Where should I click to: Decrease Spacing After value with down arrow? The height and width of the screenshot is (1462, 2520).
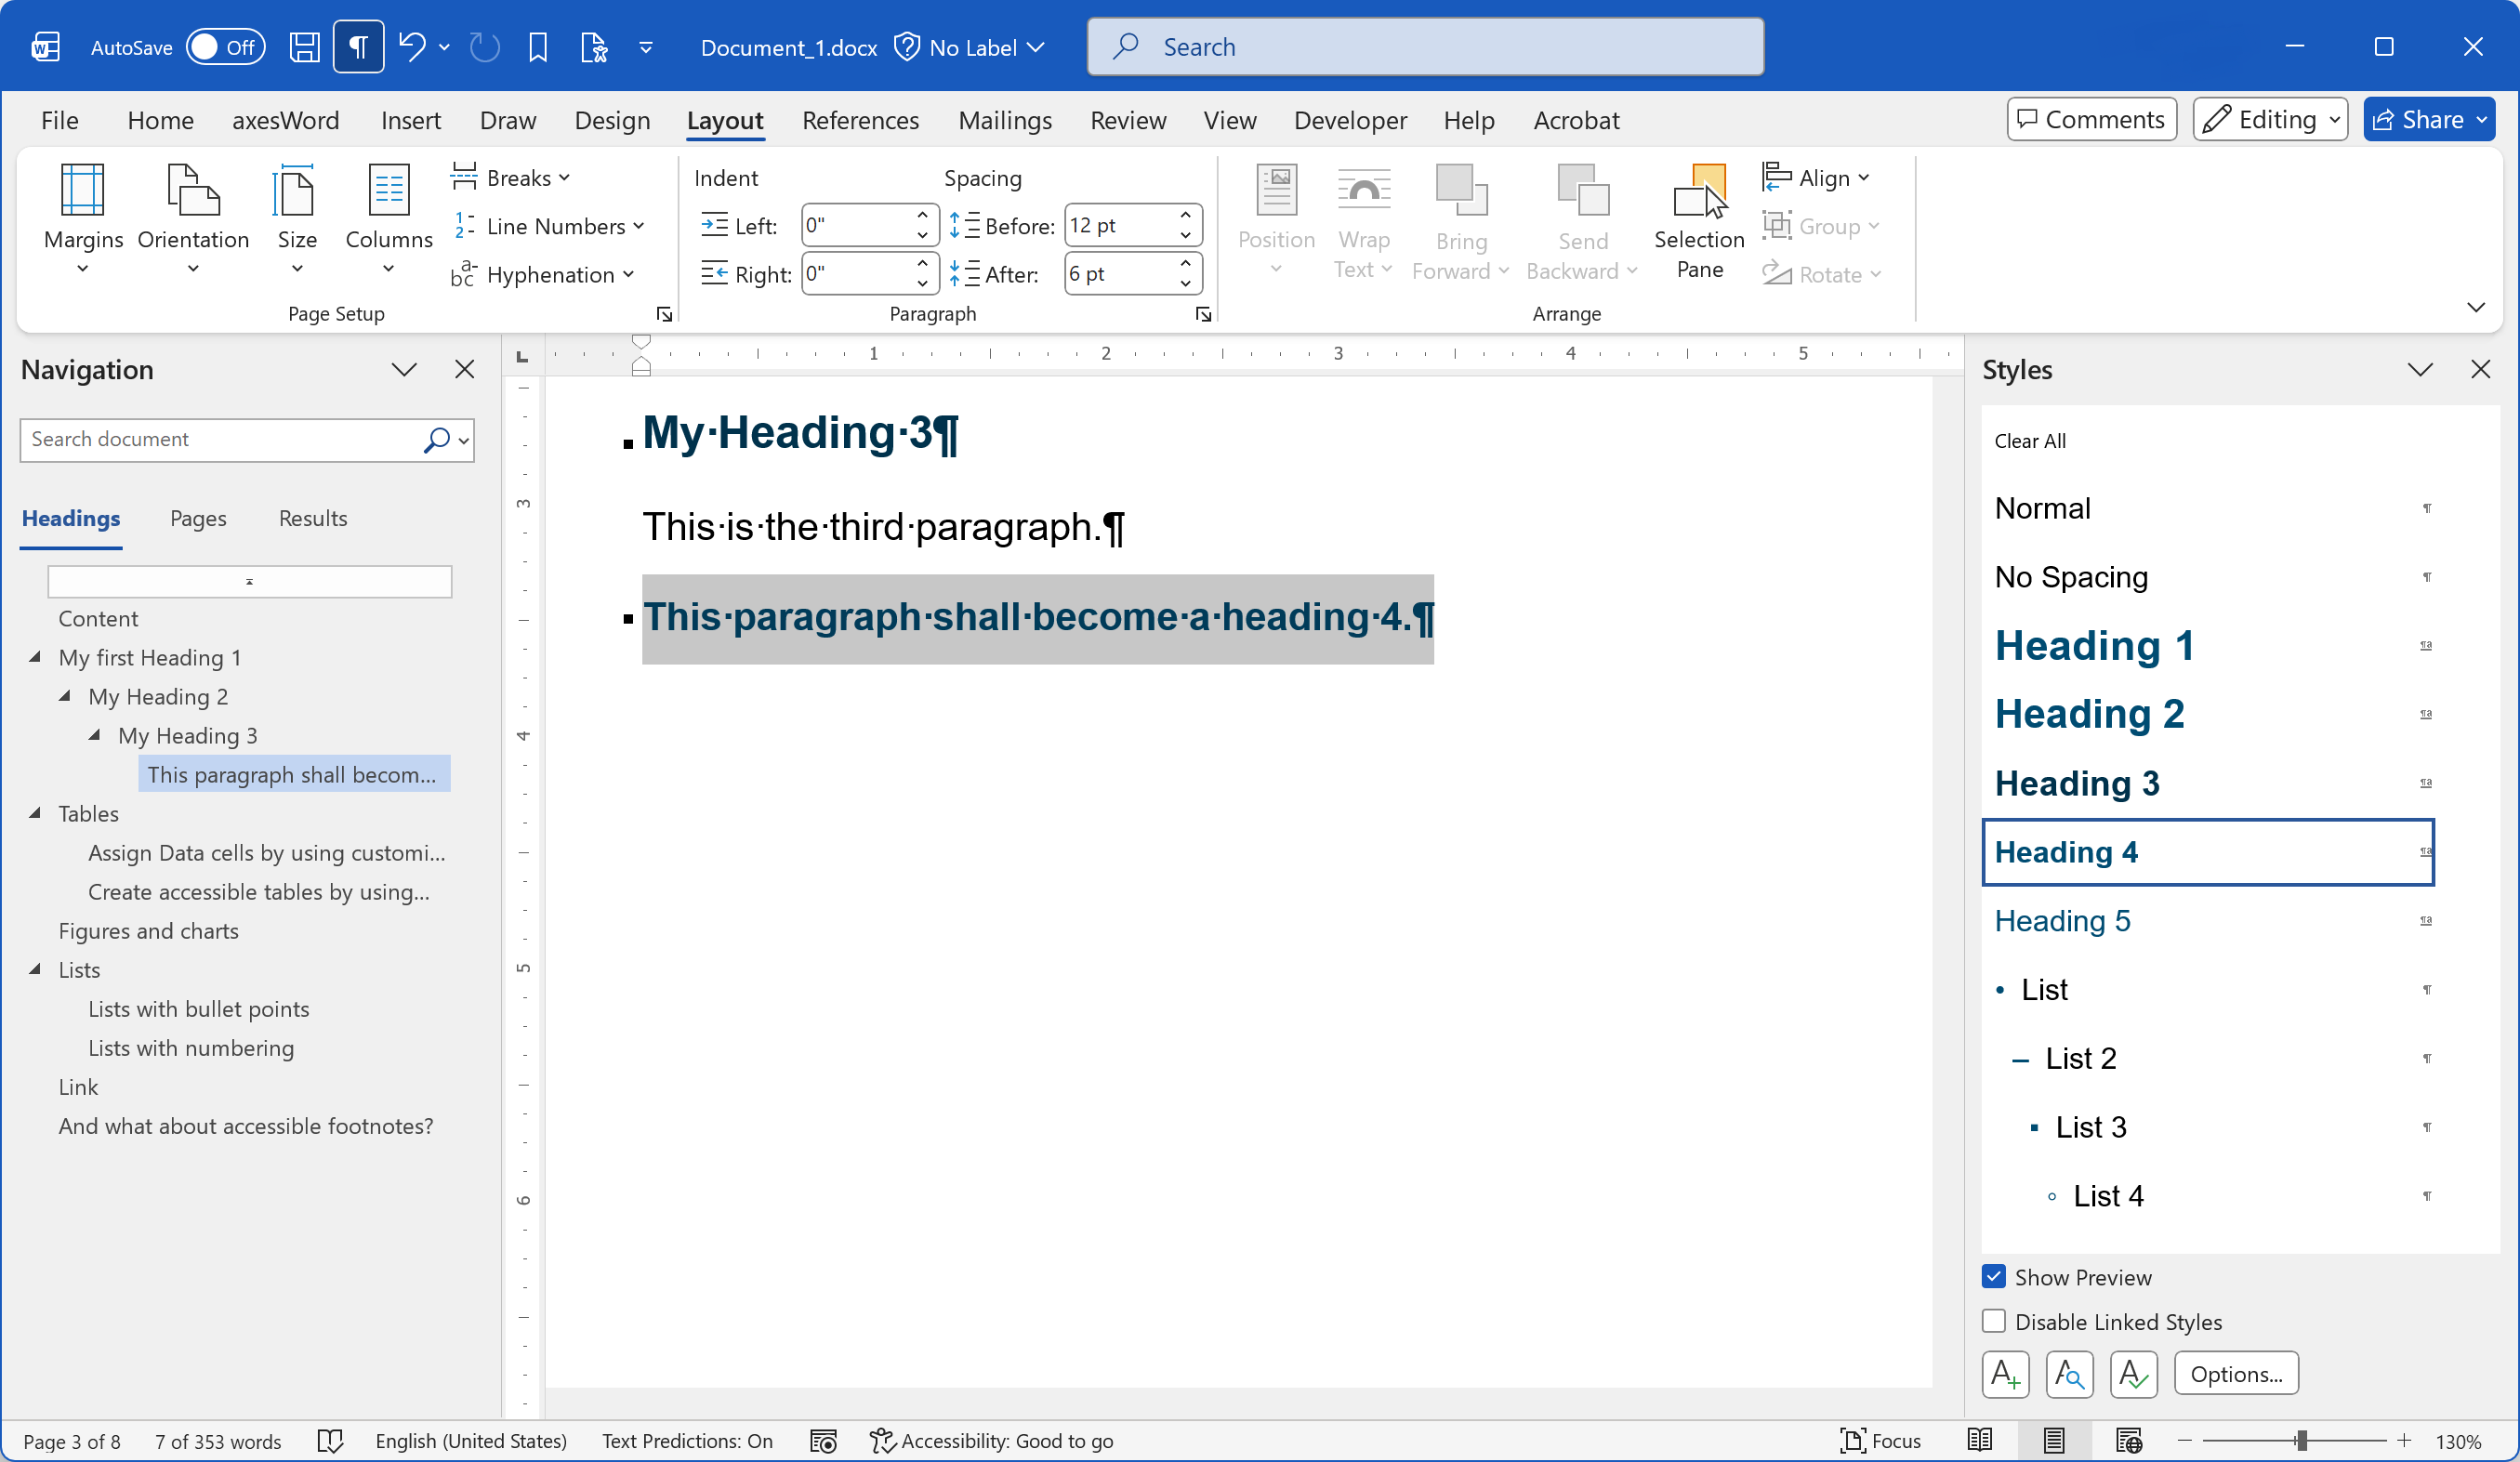1185,283
